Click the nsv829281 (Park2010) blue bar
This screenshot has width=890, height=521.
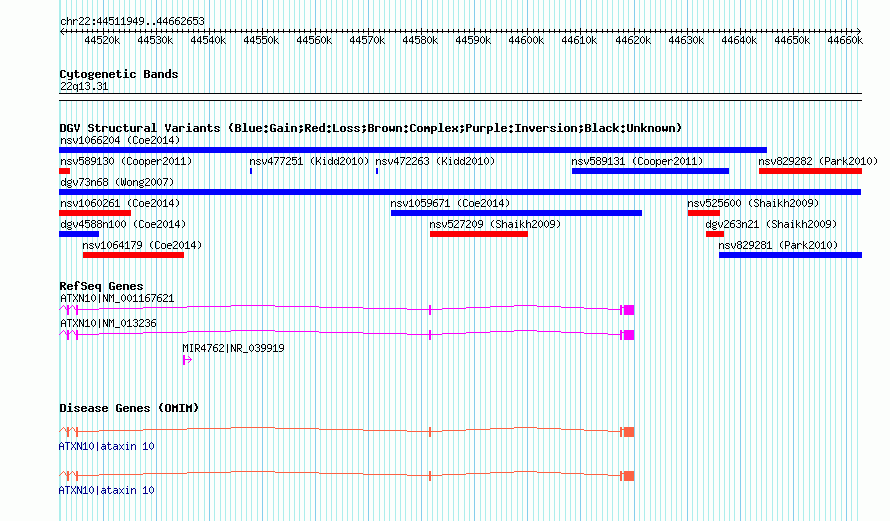(791, 255)
